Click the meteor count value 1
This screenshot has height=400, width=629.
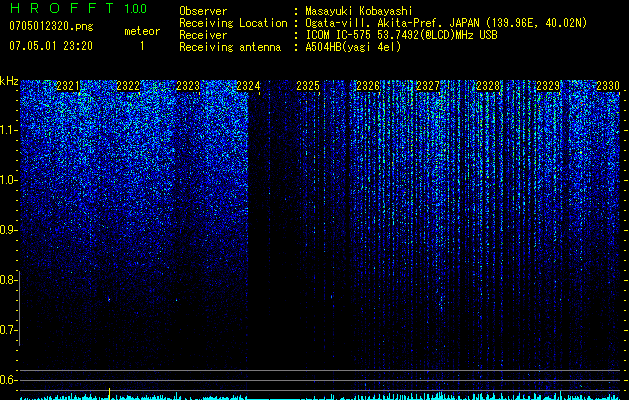pyautogui.click(x=142, y=46)
